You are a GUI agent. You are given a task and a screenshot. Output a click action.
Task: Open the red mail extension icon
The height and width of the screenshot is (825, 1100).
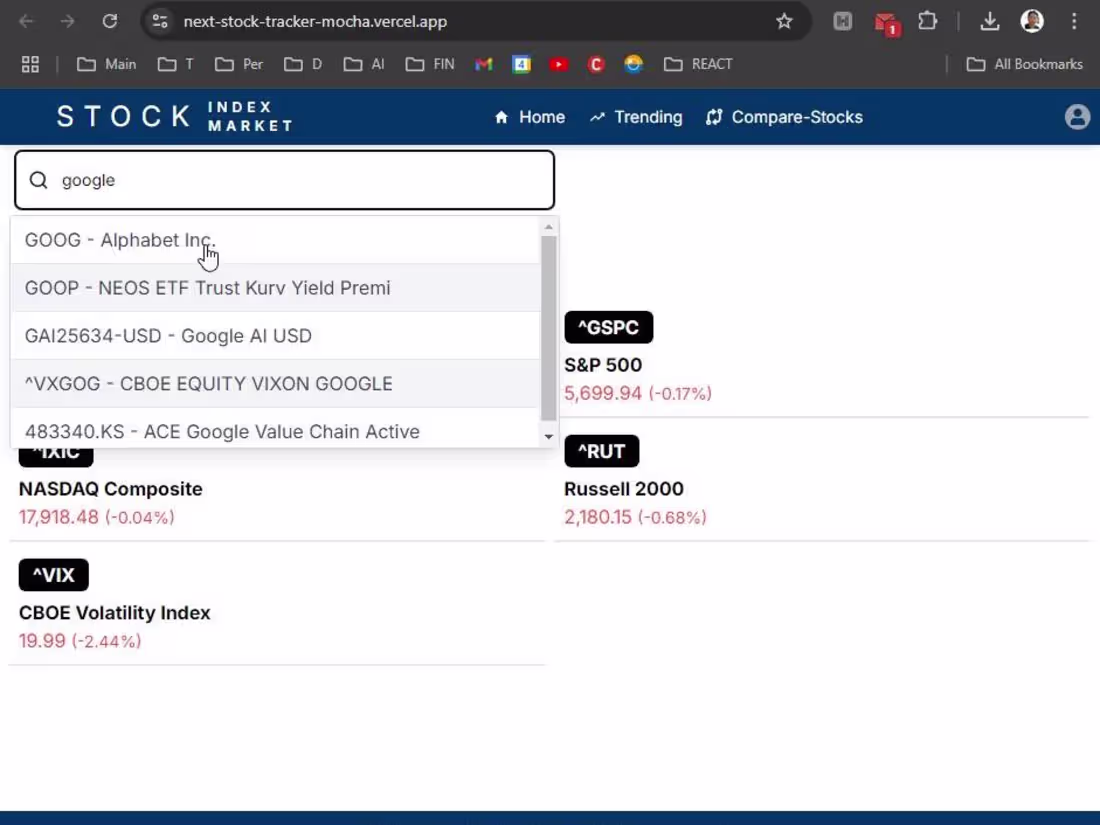887,22
